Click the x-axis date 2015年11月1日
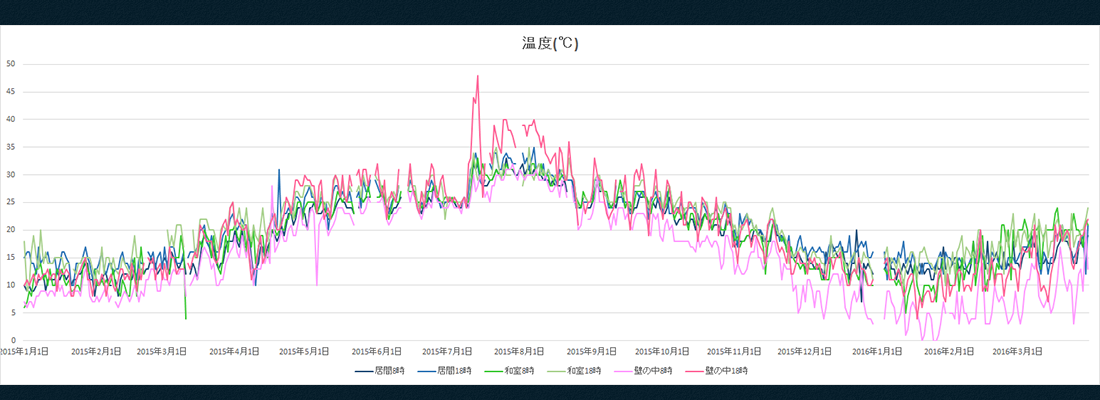The width and height of the screenshot is (1100, 400). point(733,350)
